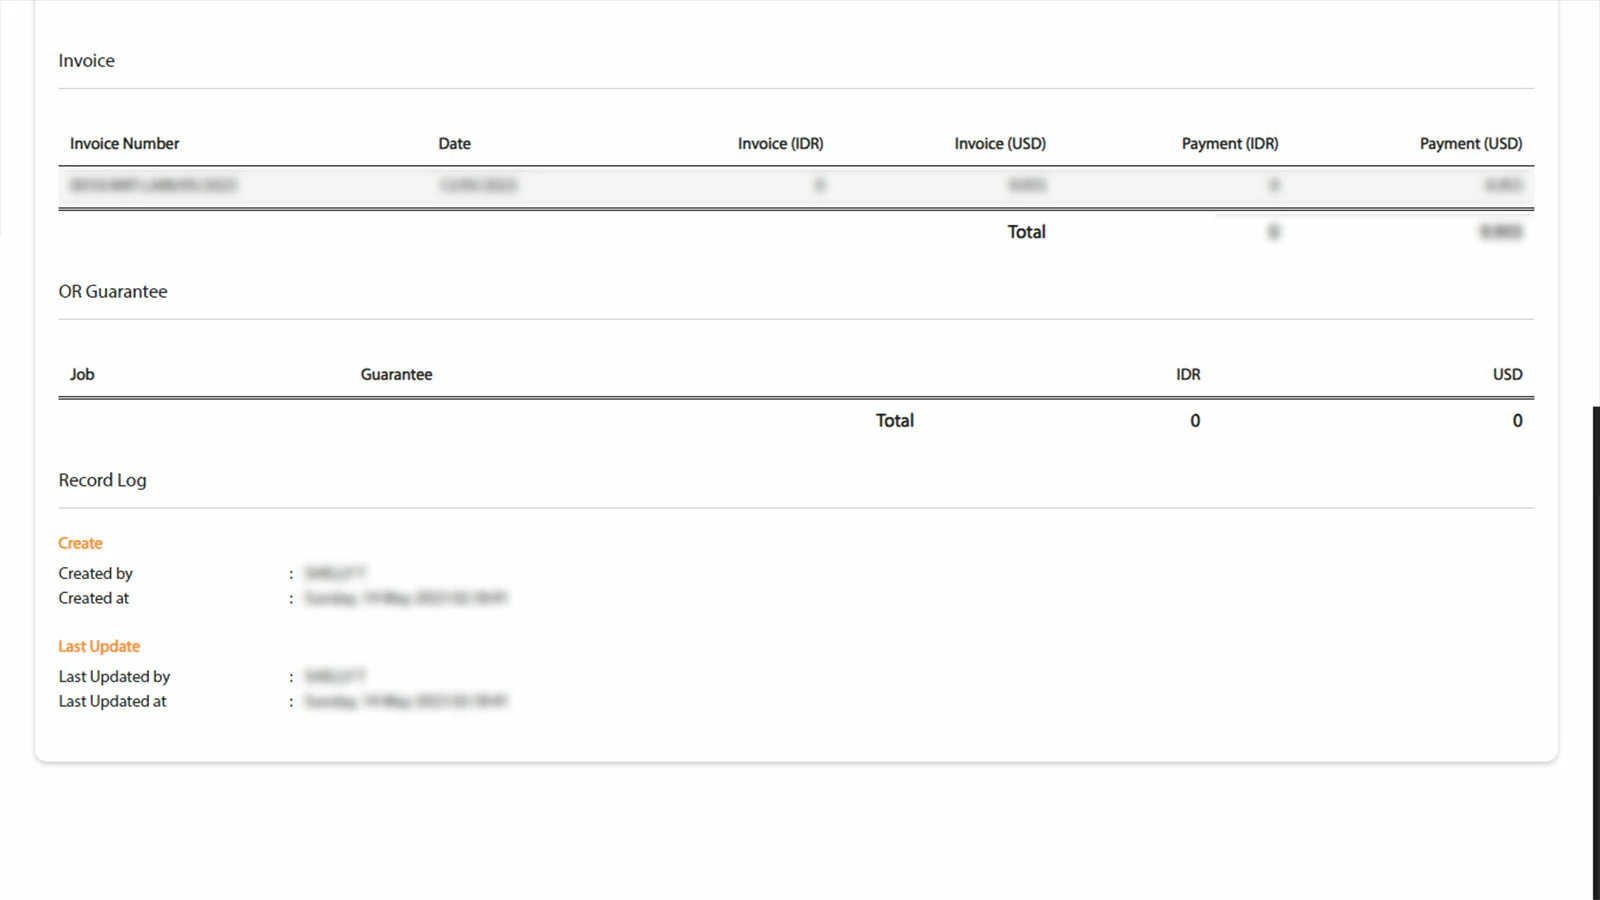This screenshot has width=1600, height=900.
Task: Click the Job column header
Action: click(x=82, y=375)
